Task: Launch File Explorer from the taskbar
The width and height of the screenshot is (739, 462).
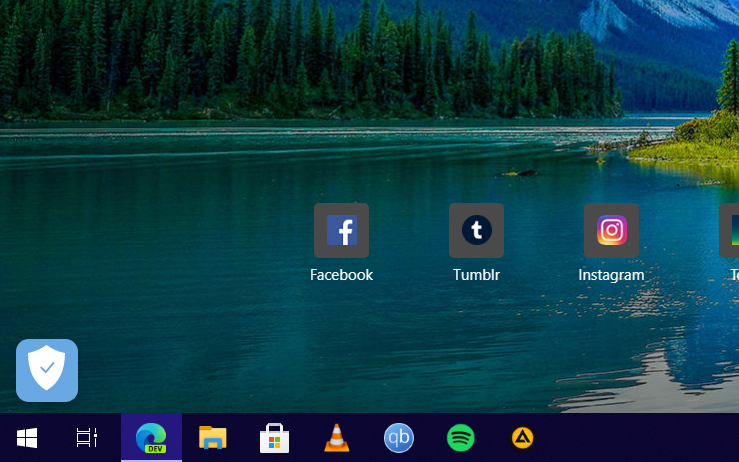Action: 213,437
